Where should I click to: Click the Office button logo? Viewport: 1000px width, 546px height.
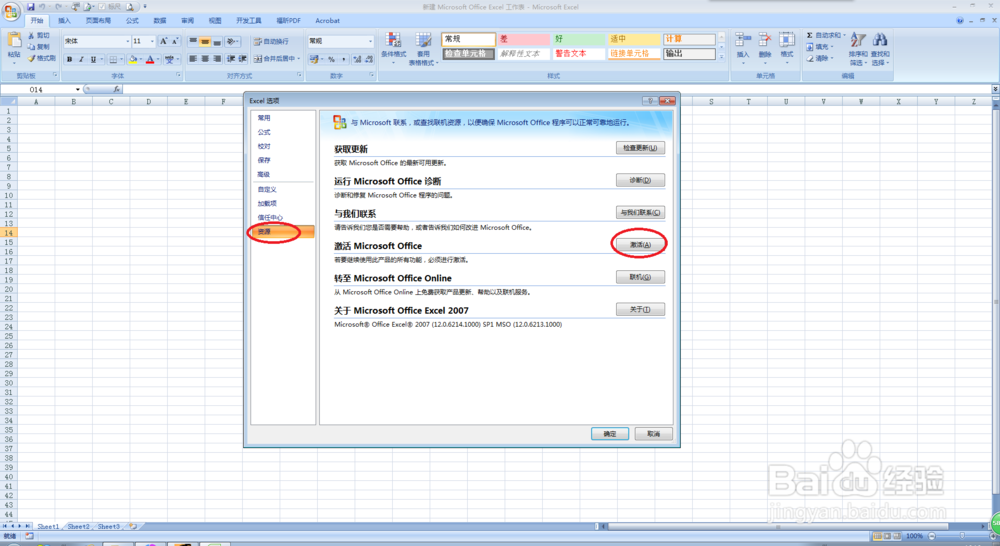11,12
